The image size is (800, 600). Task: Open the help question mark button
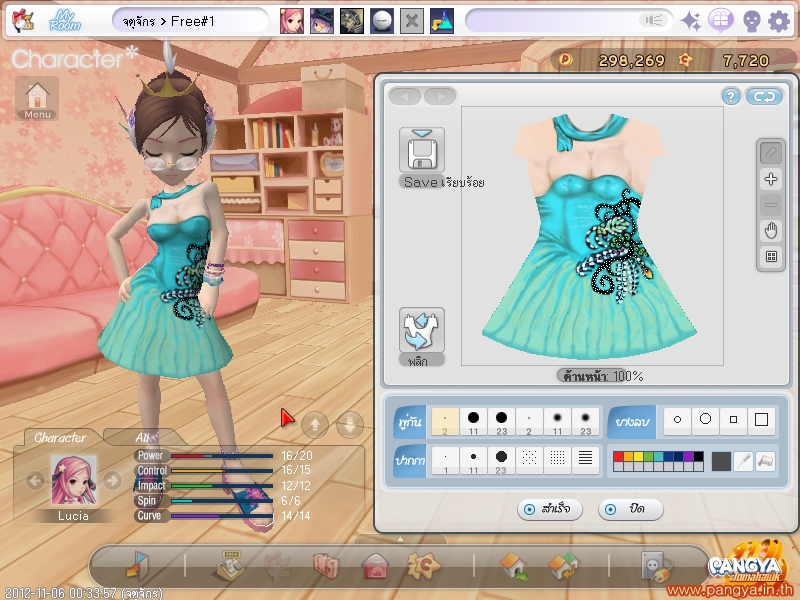coord(731,96)
